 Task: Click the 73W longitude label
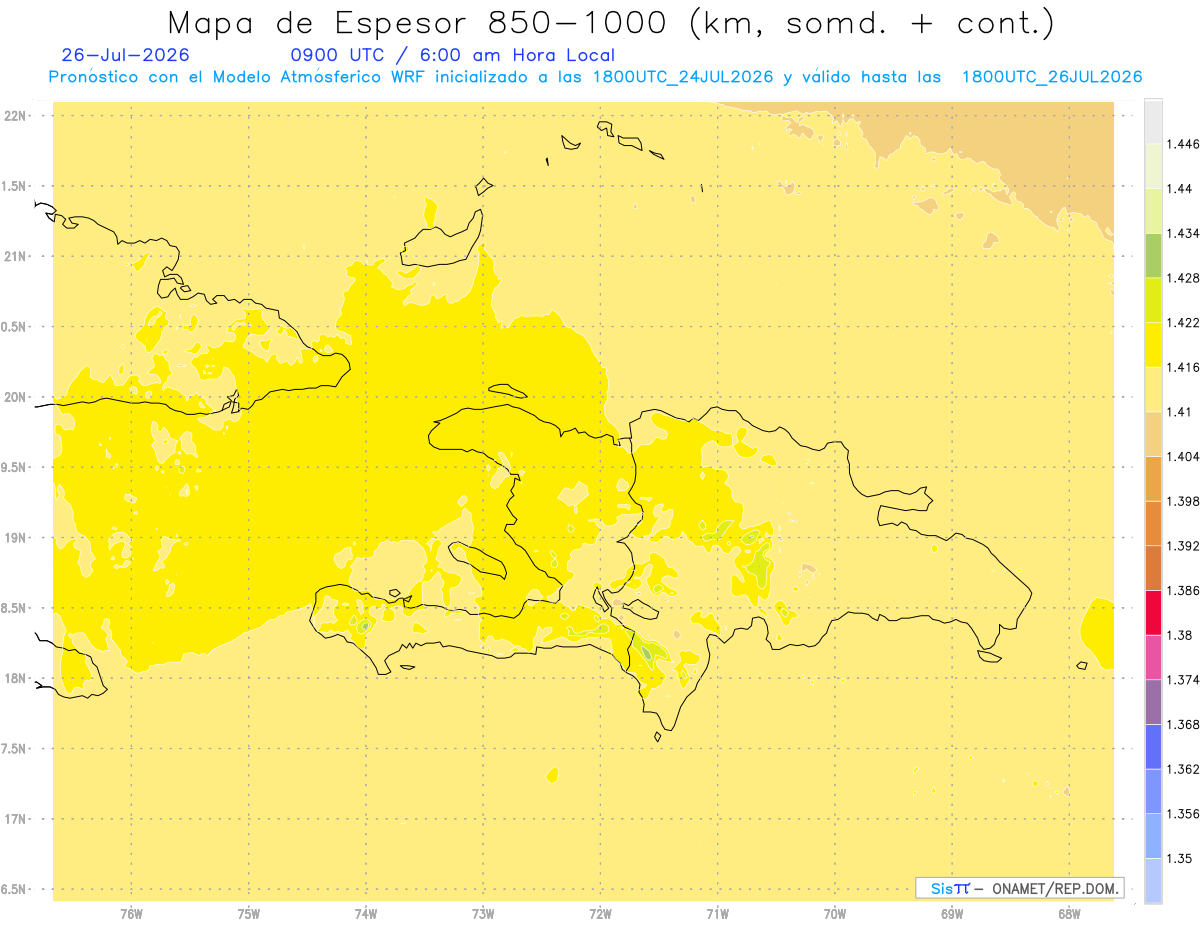[483, 913]
